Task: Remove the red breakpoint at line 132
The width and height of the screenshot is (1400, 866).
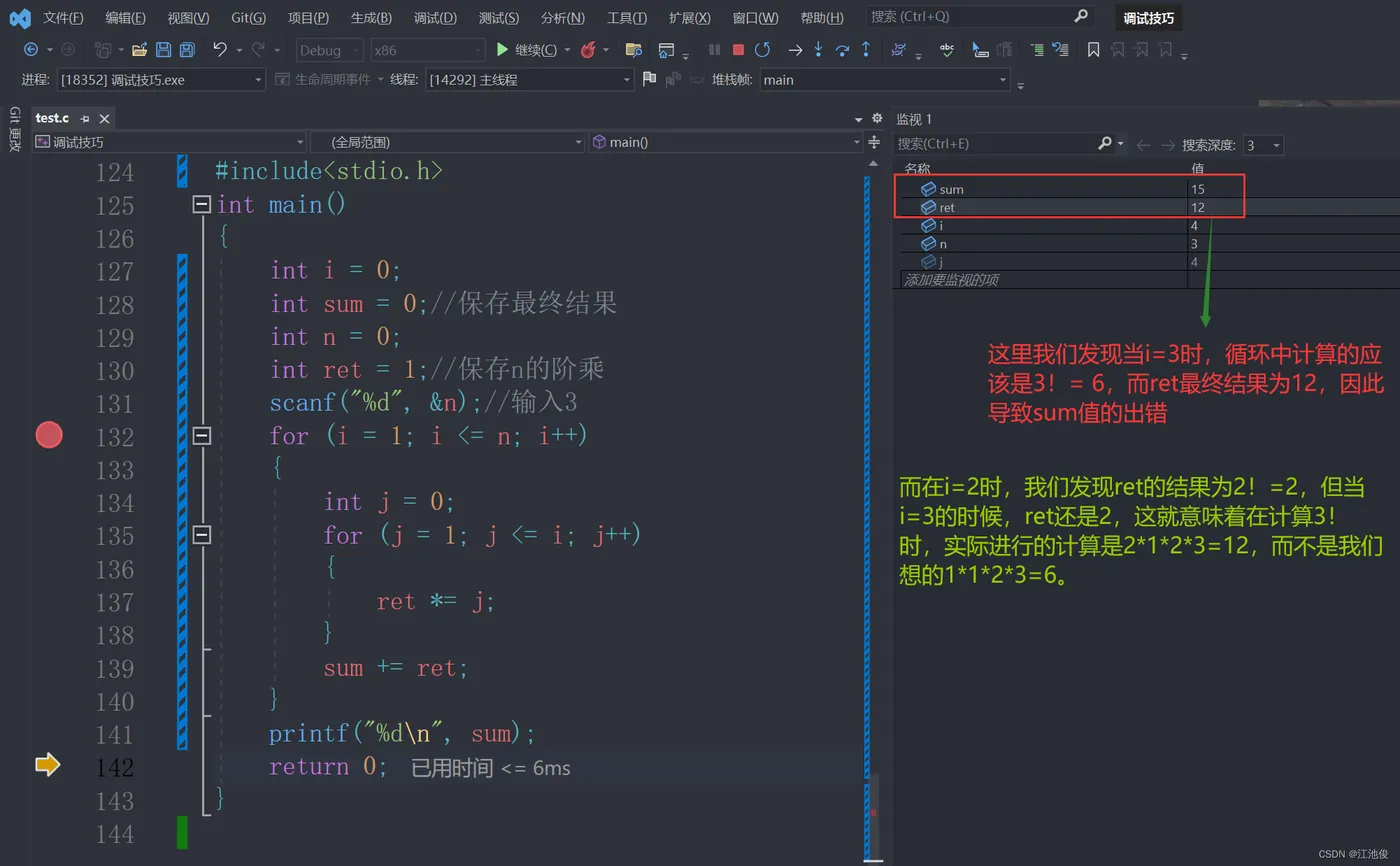Action: (49, 435)
